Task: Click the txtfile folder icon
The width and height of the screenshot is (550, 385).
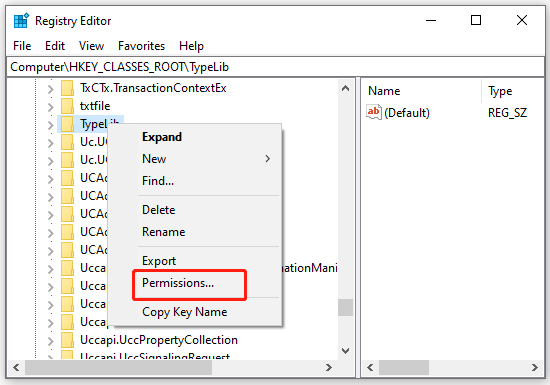Action: point(67,106)
